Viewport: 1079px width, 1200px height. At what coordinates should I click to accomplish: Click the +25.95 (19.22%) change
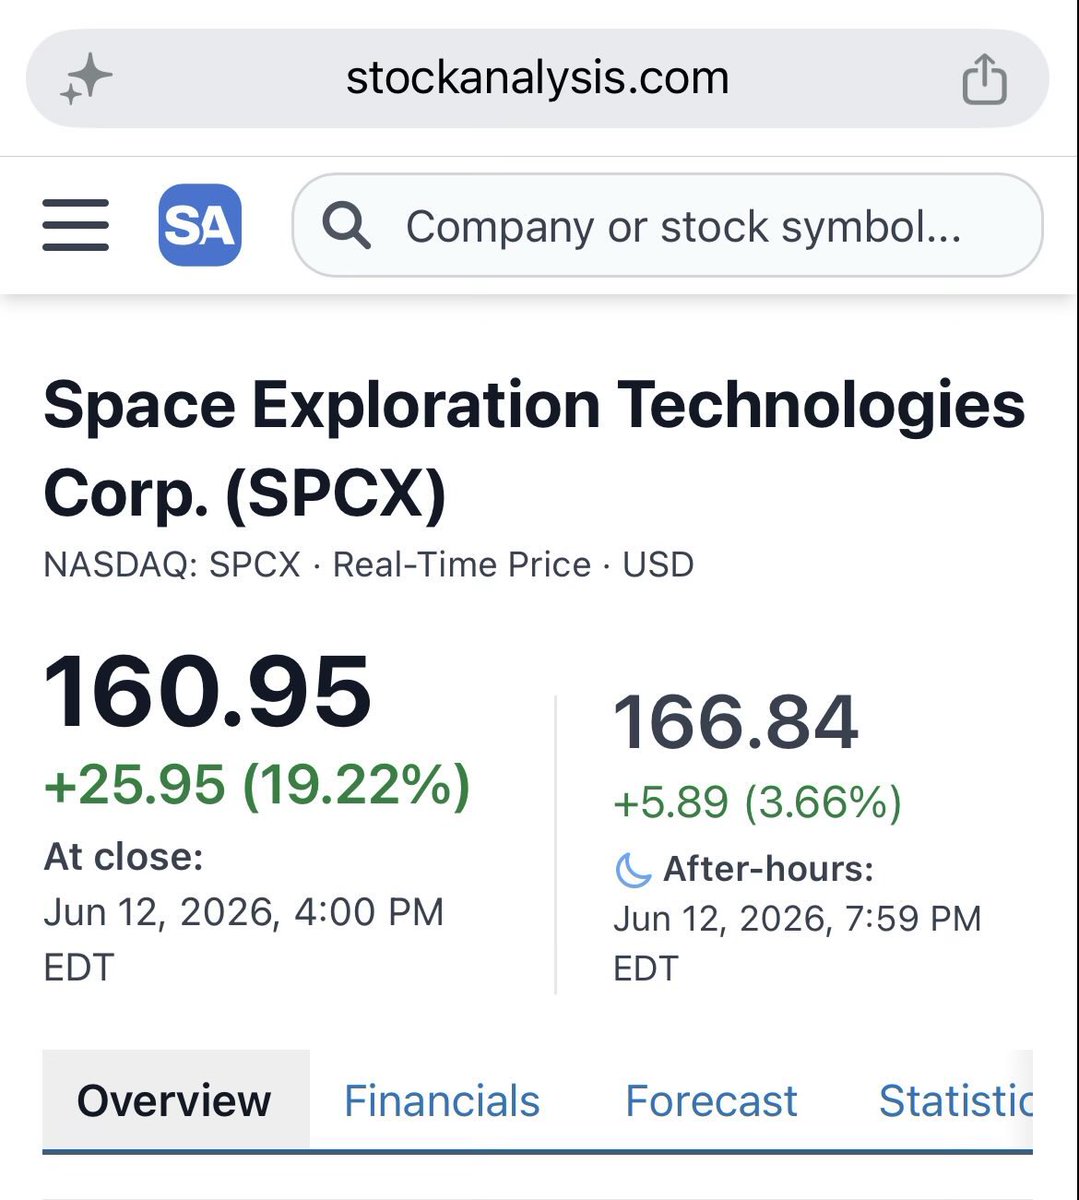257,784
